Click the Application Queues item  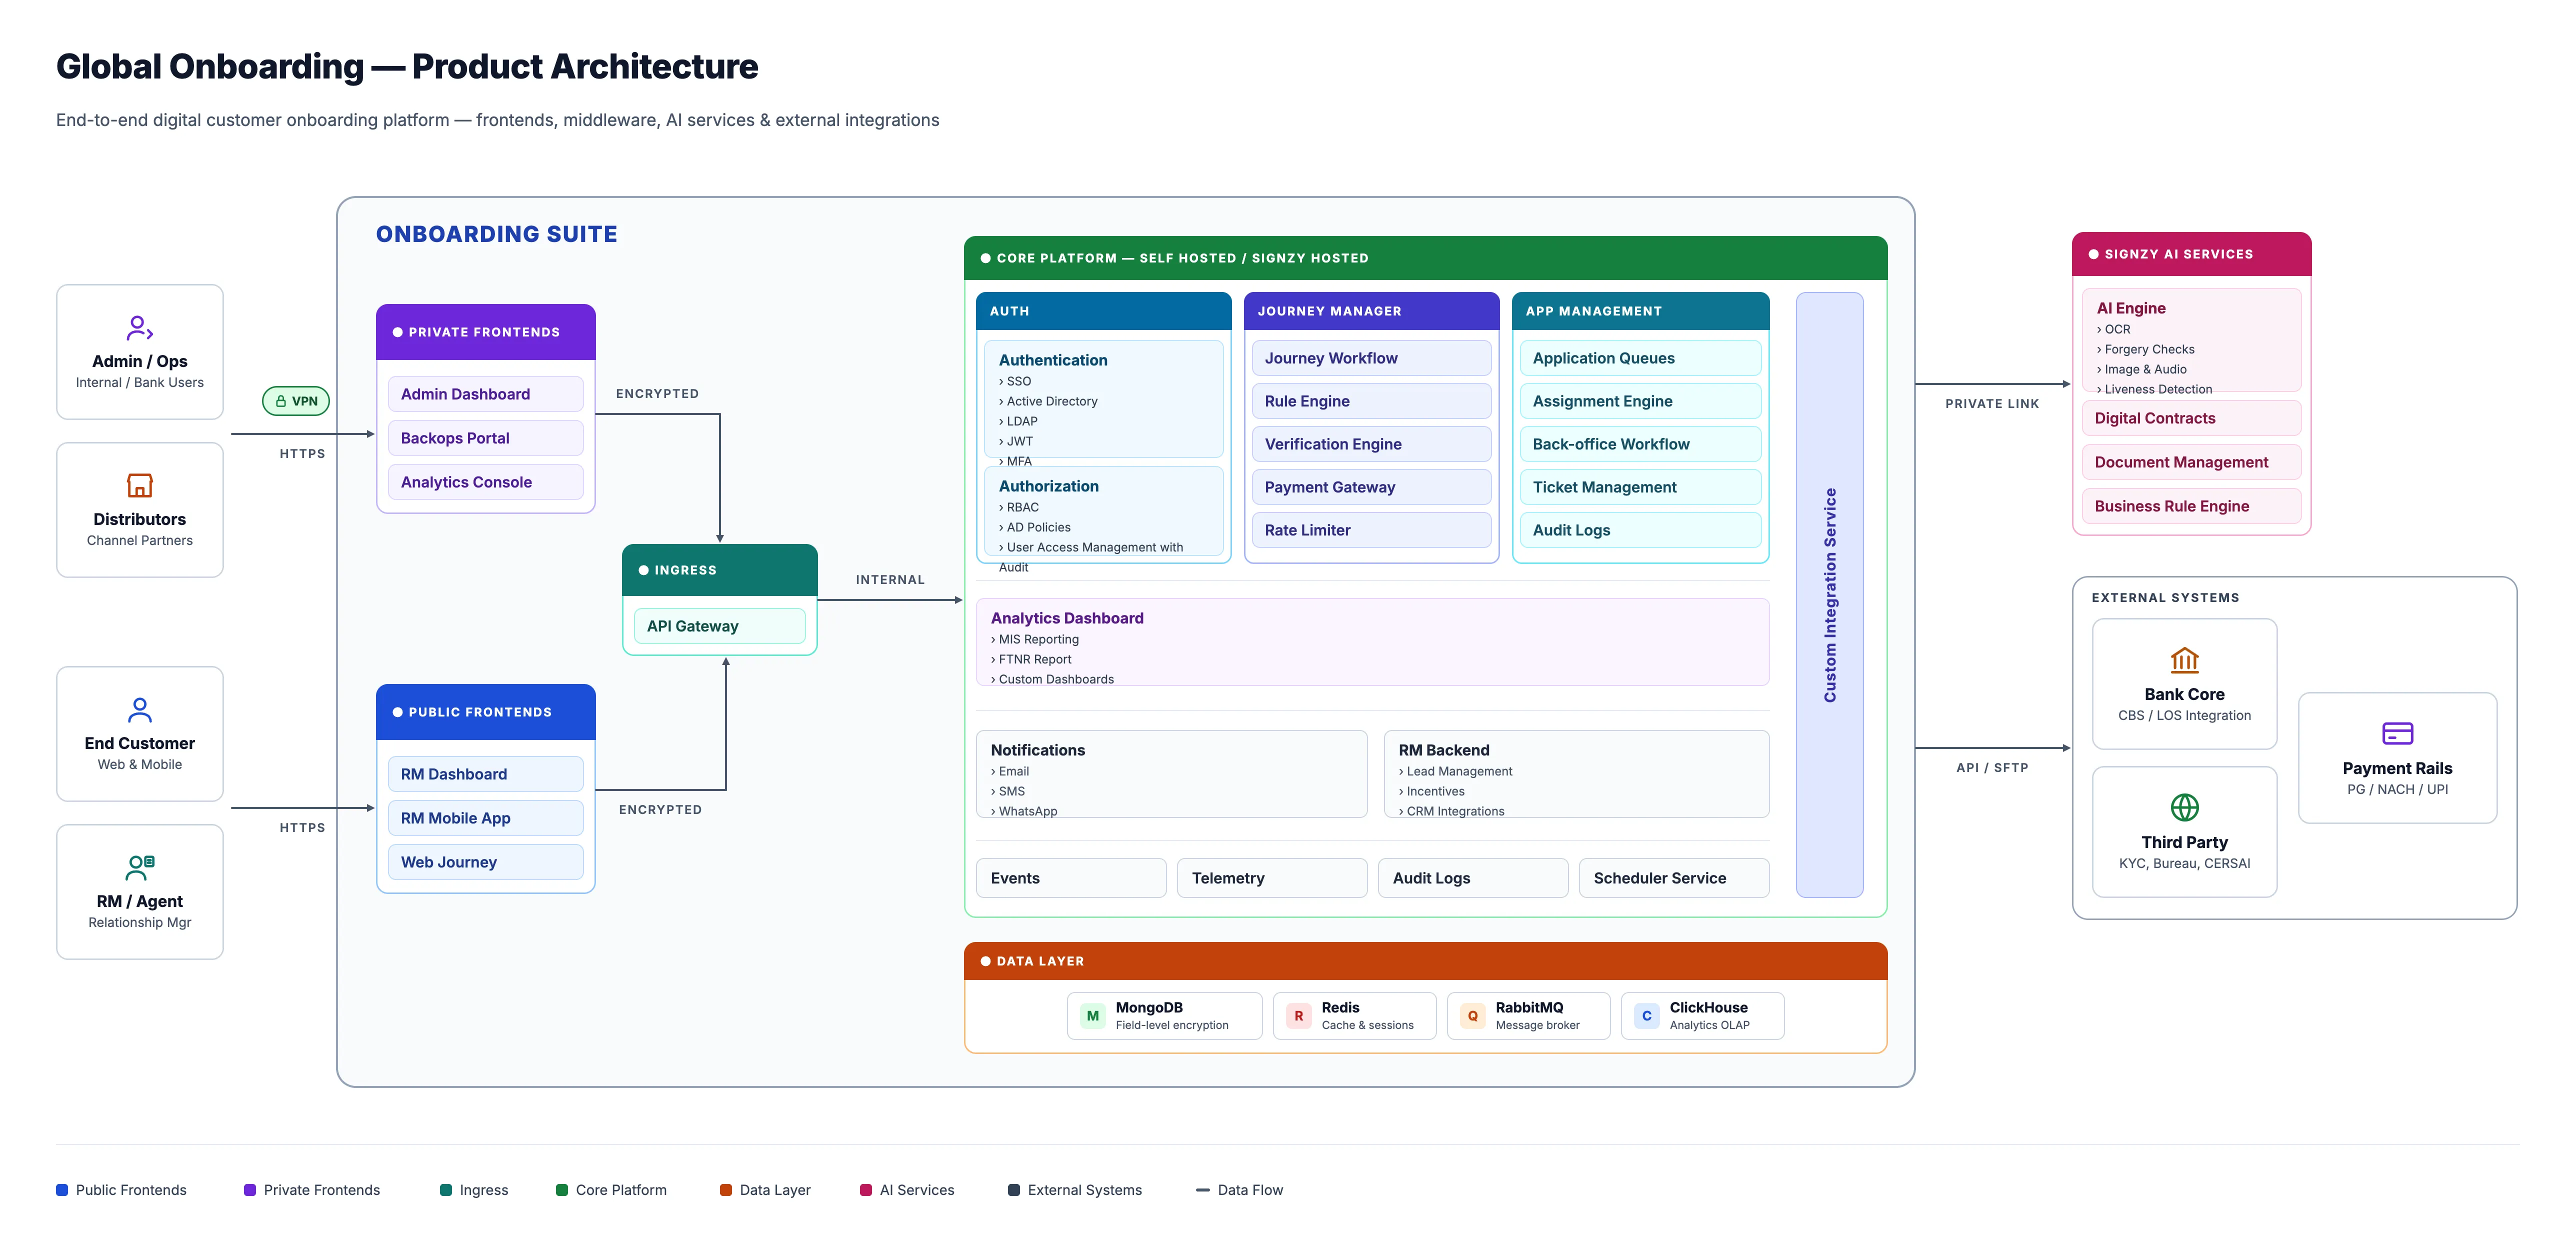pyautogui.click(x=1640, y=358)
